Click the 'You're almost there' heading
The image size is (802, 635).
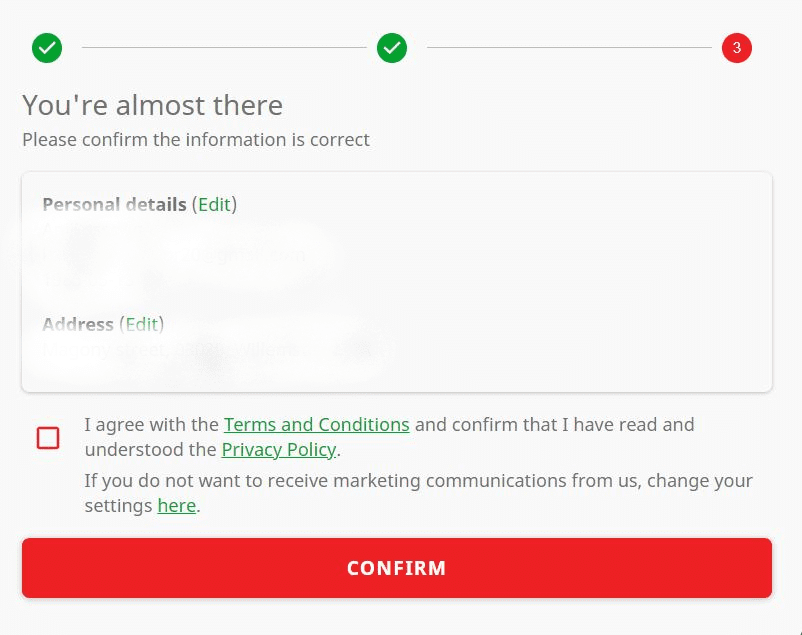tap(152, 105)
